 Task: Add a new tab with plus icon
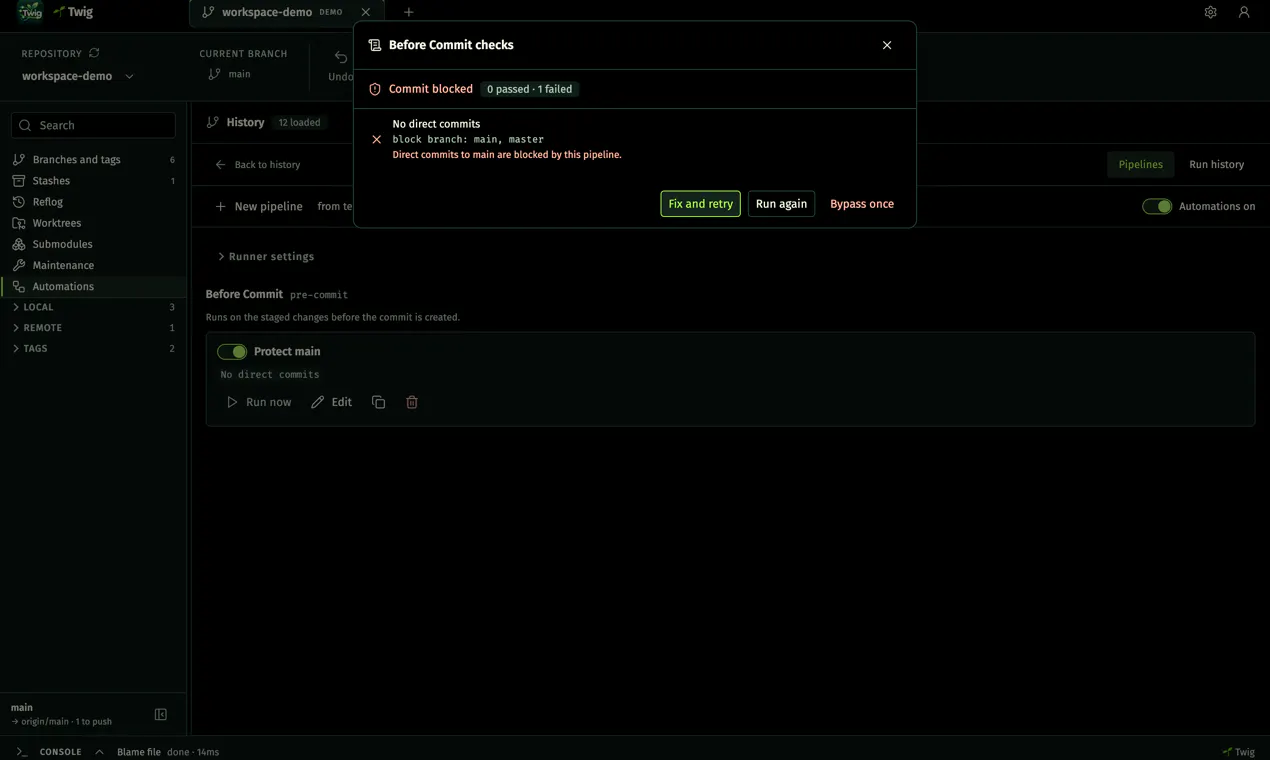click(408, 12)
